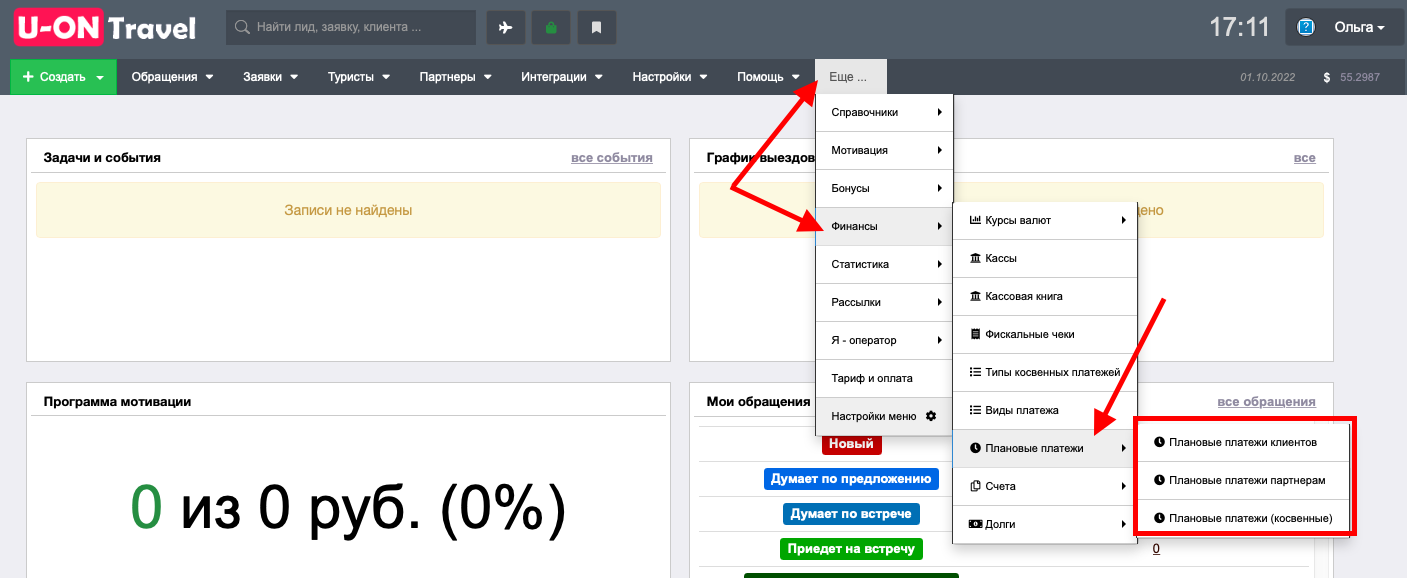The width and height of the screenshot is (1407, 578).
Task: Expand arrow next to Долги
Action: [x=1124, y=524]
